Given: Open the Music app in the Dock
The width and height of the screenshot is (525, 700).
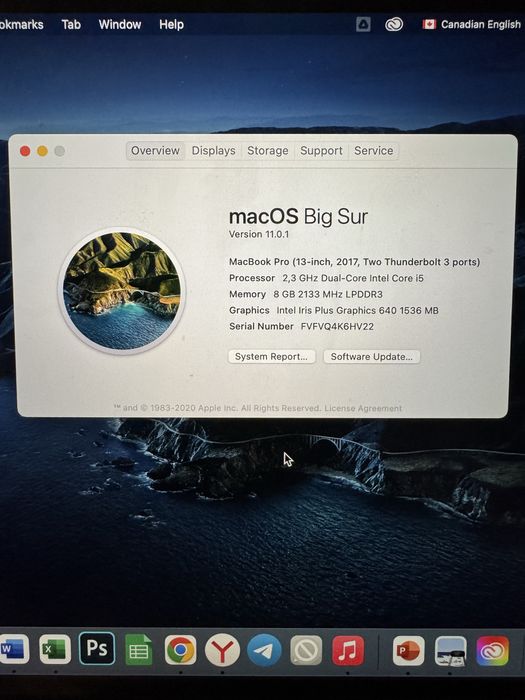Looking at the screenshot, I should [x=348, y=650].
